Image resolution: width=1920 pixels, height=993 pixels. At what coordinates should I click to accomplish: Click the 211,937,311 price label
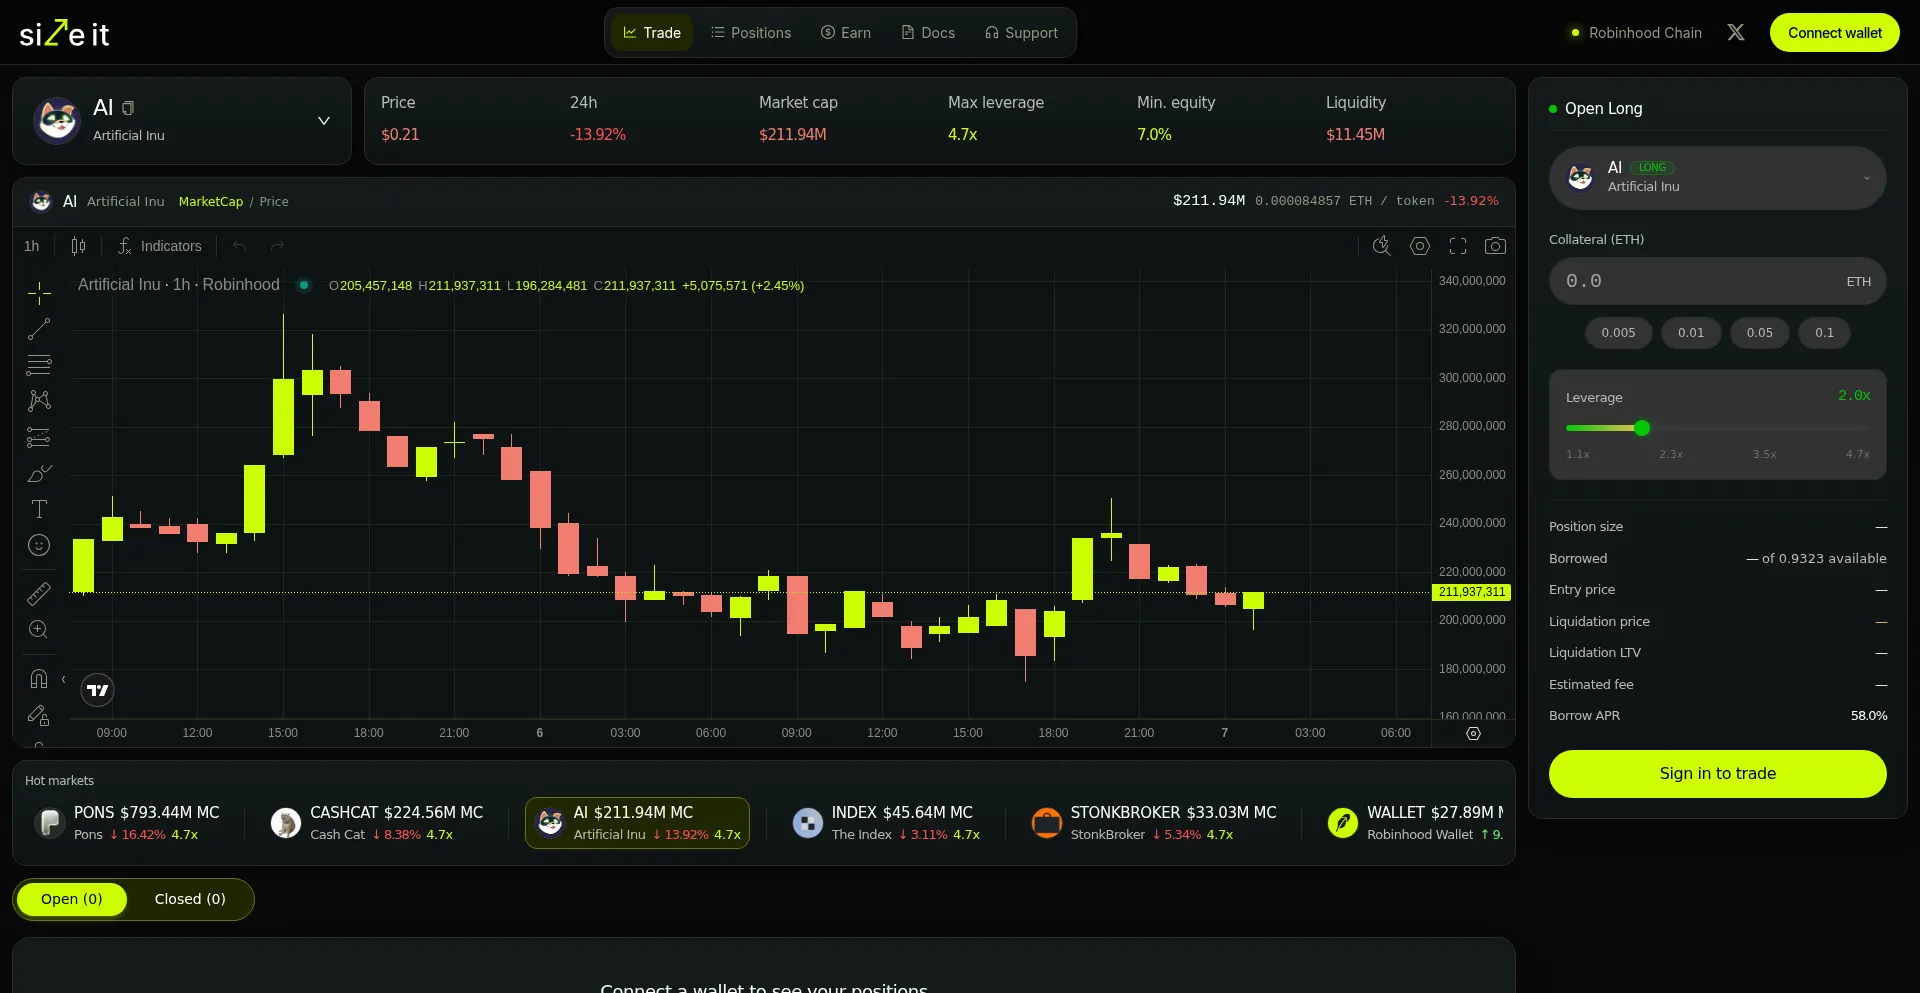[1472, 592]
